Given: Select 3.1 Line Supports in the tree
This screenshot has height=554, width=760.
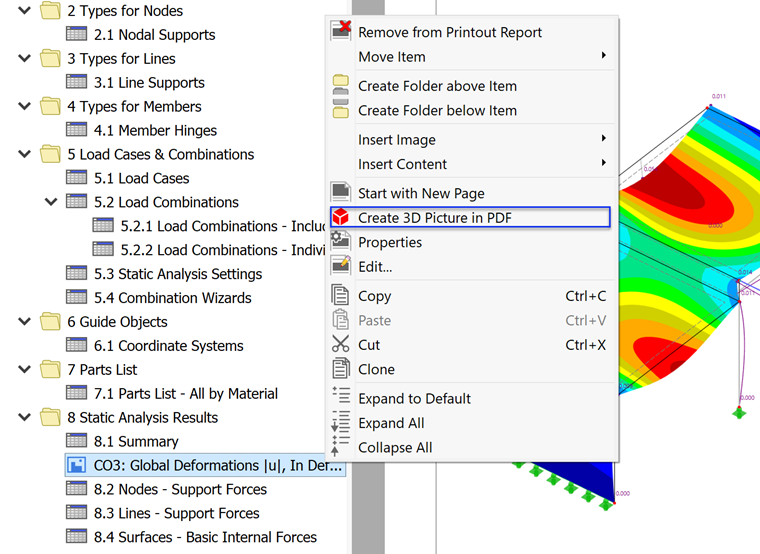Looking at the screenshot, I should click(149, 82).
